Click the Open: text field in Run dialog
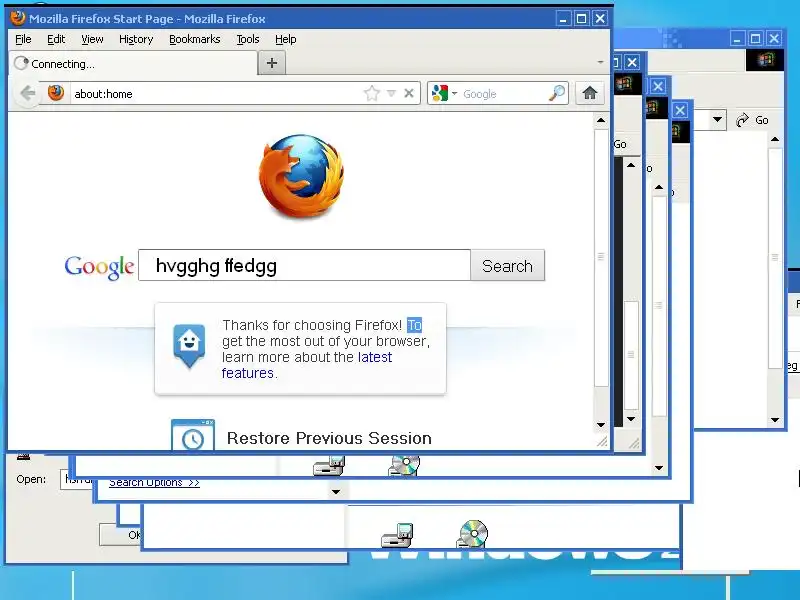 [76, 480]
